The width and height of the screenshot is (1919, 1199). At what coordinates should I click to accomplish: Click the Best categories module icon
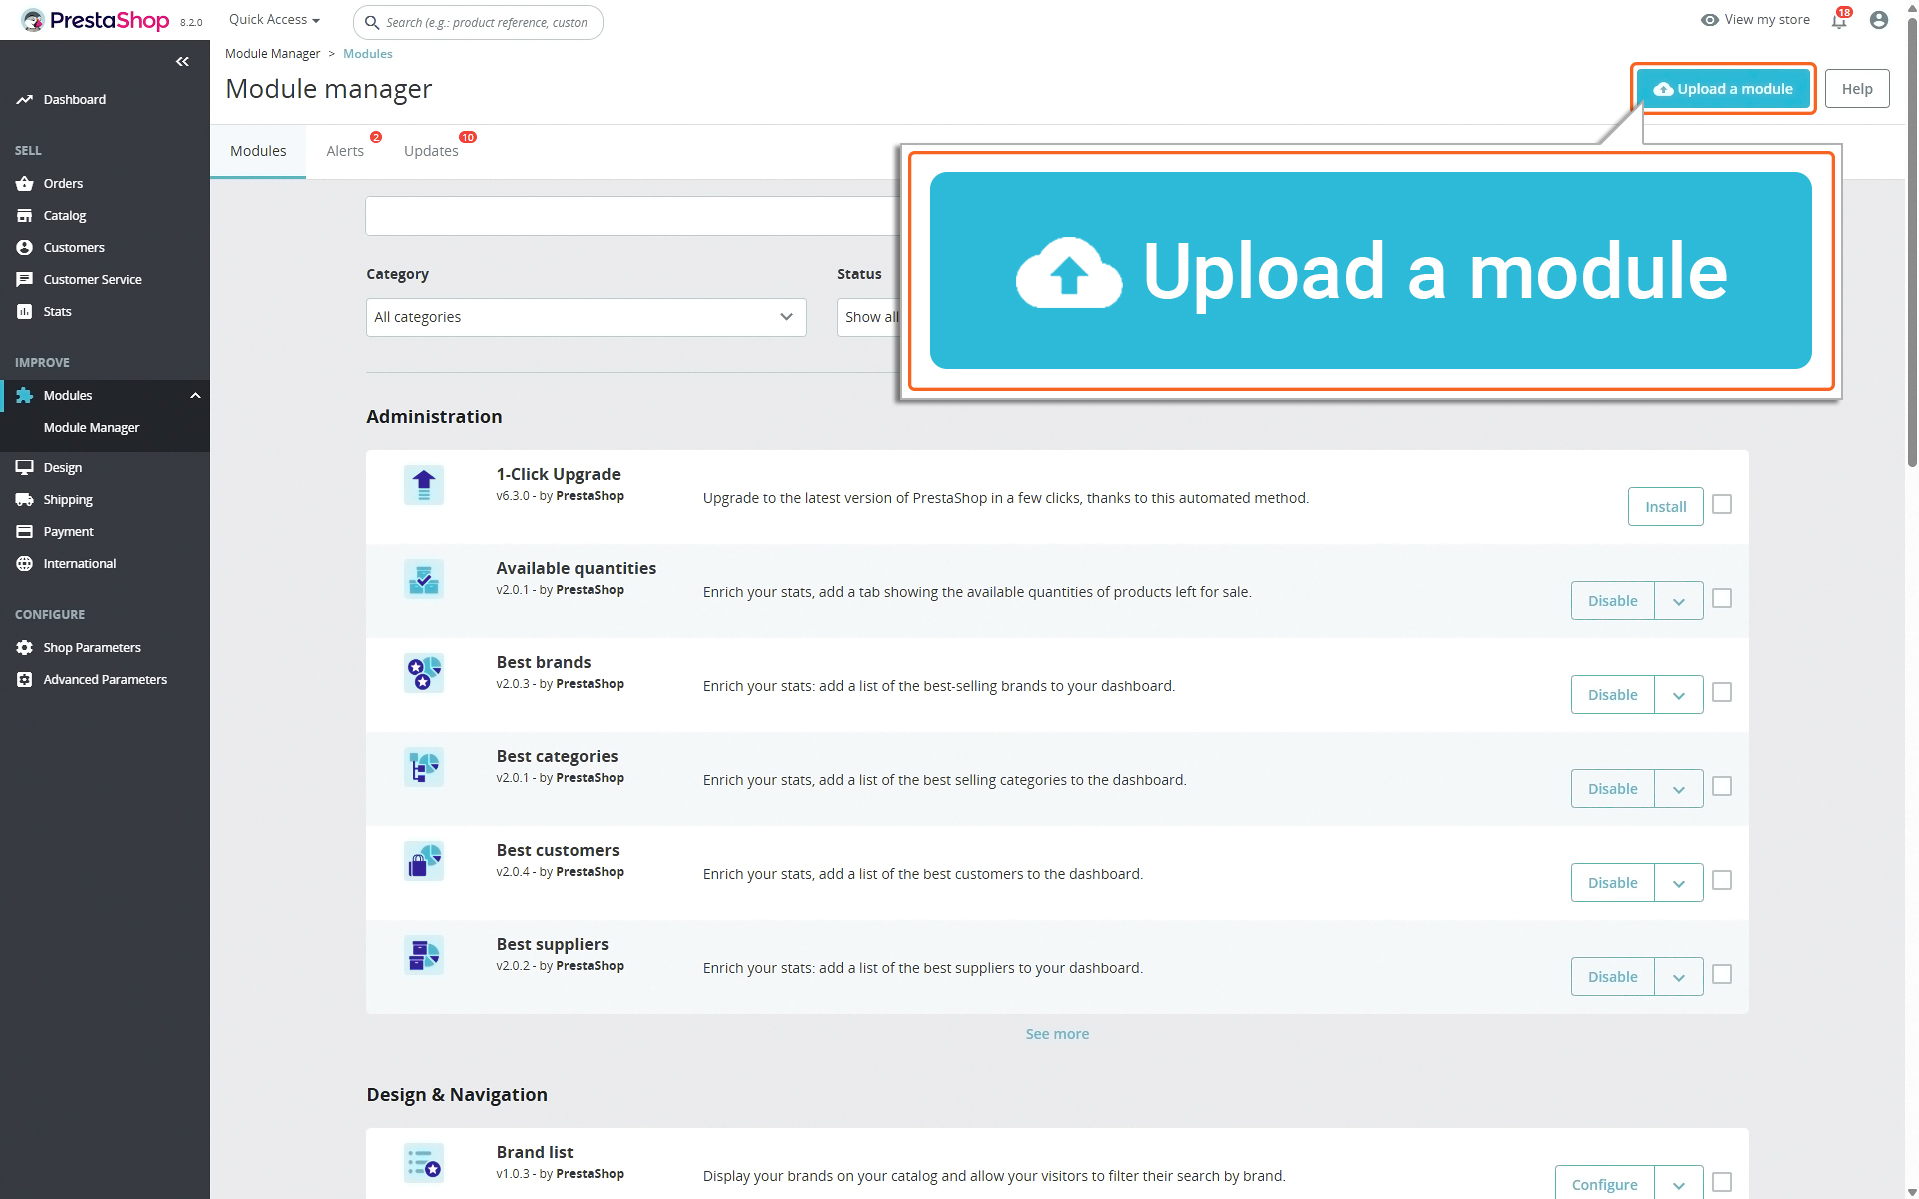pos(424,767)
